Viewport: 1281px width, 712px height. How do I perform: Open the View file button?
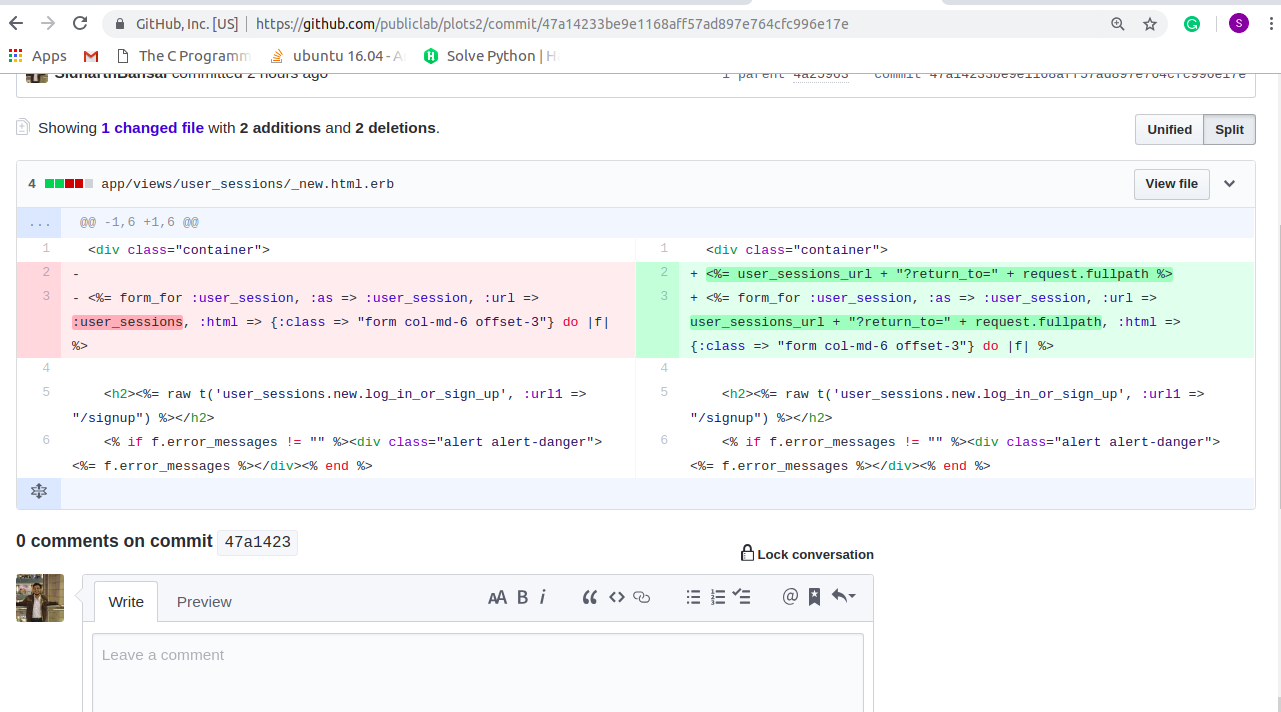click(1171, 184)
